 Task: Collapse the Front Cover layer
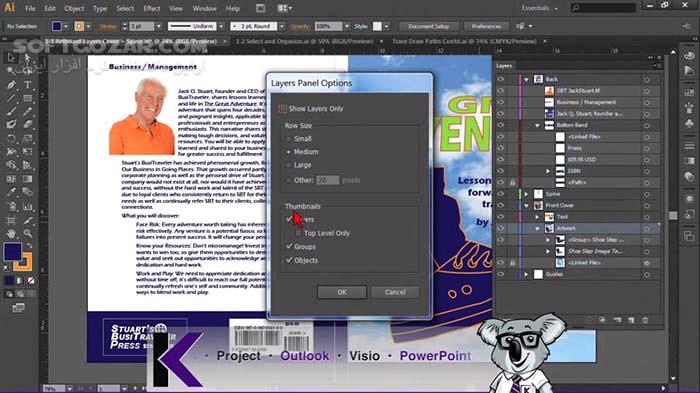(527, 205)
